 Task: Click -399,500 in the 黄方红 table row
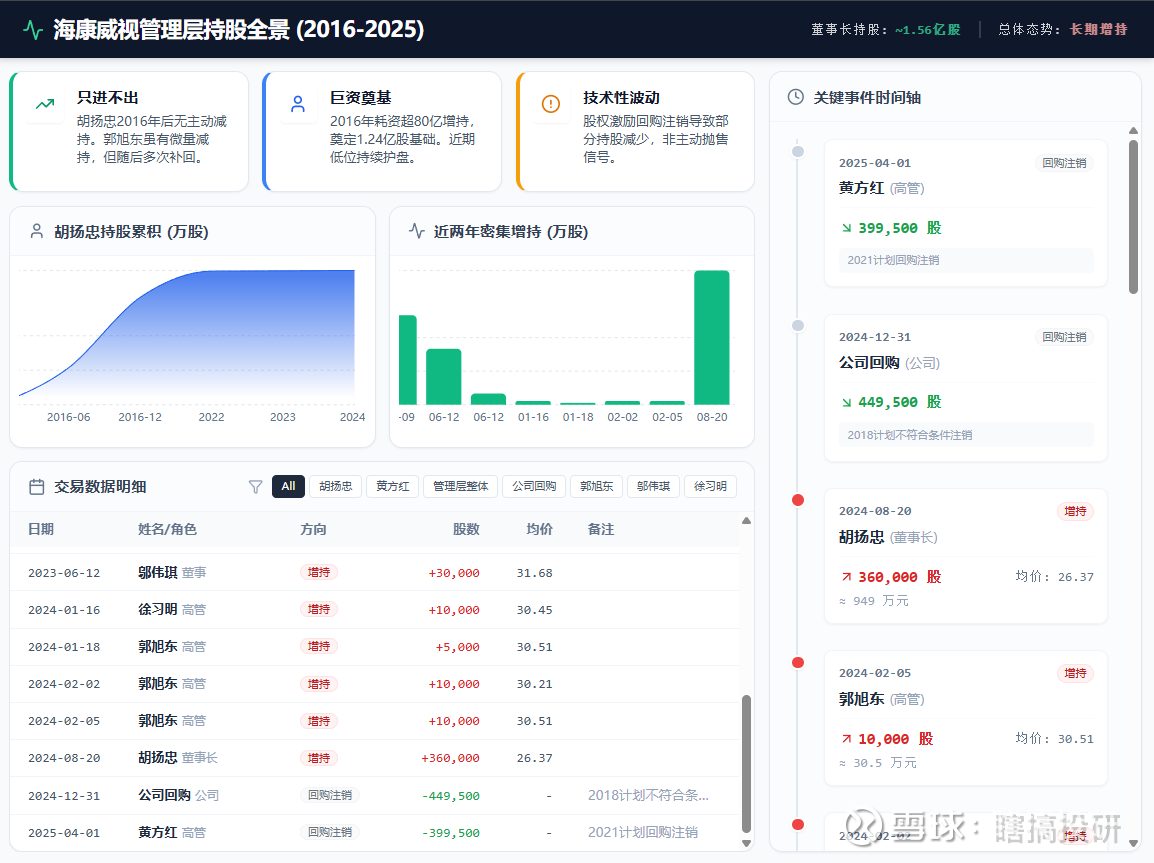tap(450, 832)
